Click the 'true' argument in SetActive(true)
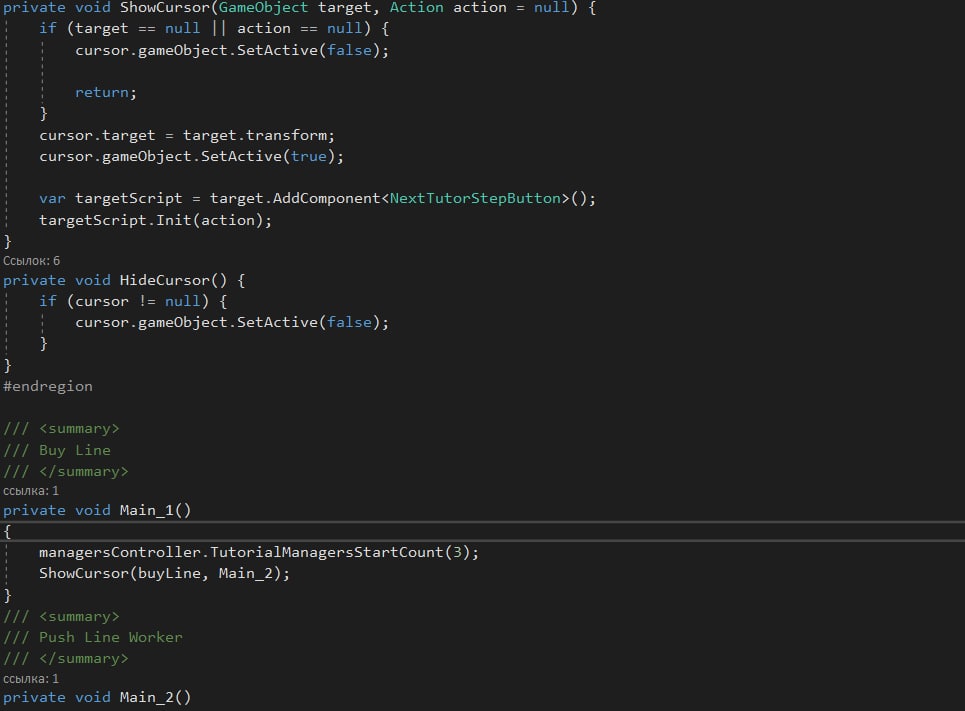This screenshot has height=711, width=965. point(308,156)
